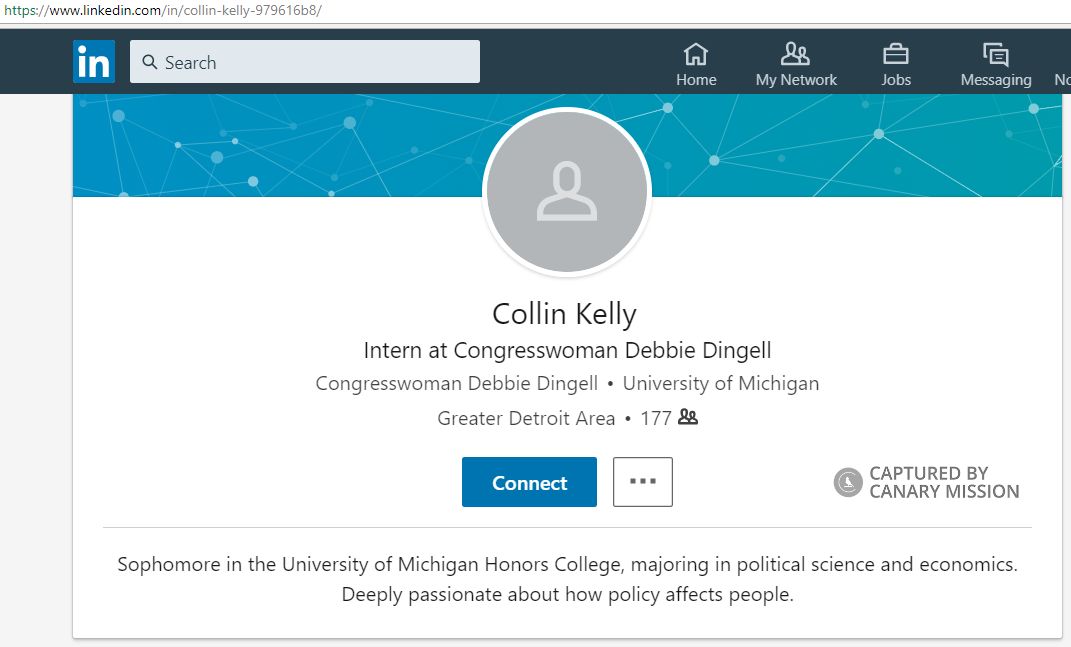Select the Home navigation item
The height and width of the screenshot is (647, 1071).
tap(696, 62)
